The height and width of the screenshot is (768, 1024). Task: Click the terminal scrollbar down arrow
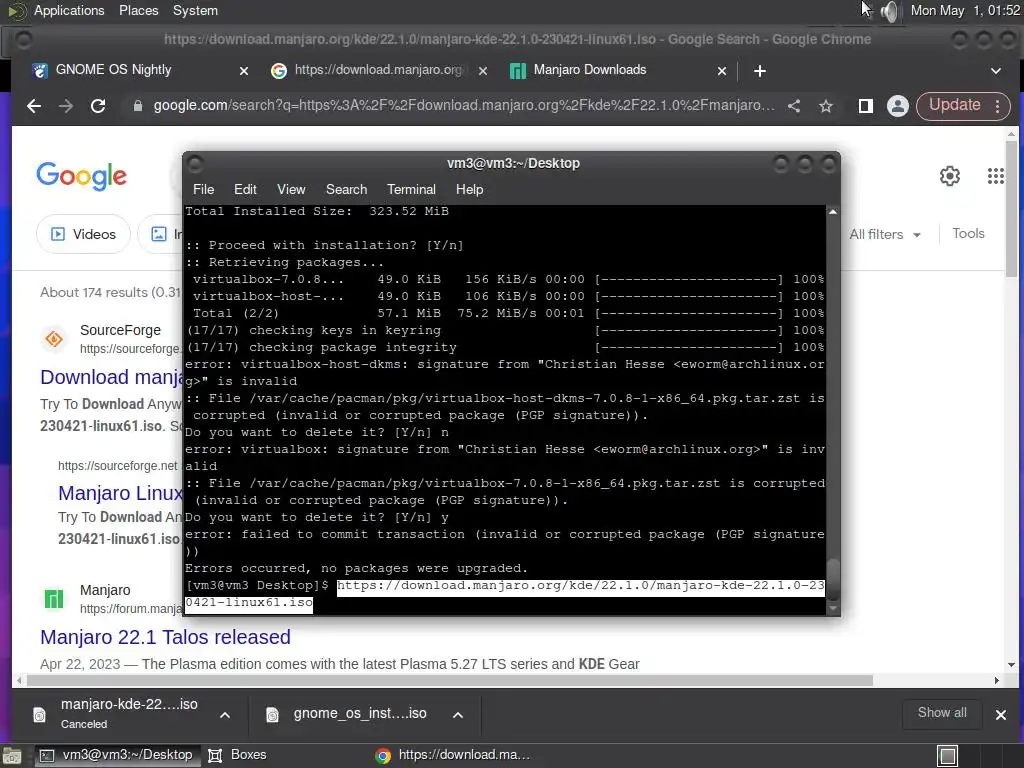833,608
